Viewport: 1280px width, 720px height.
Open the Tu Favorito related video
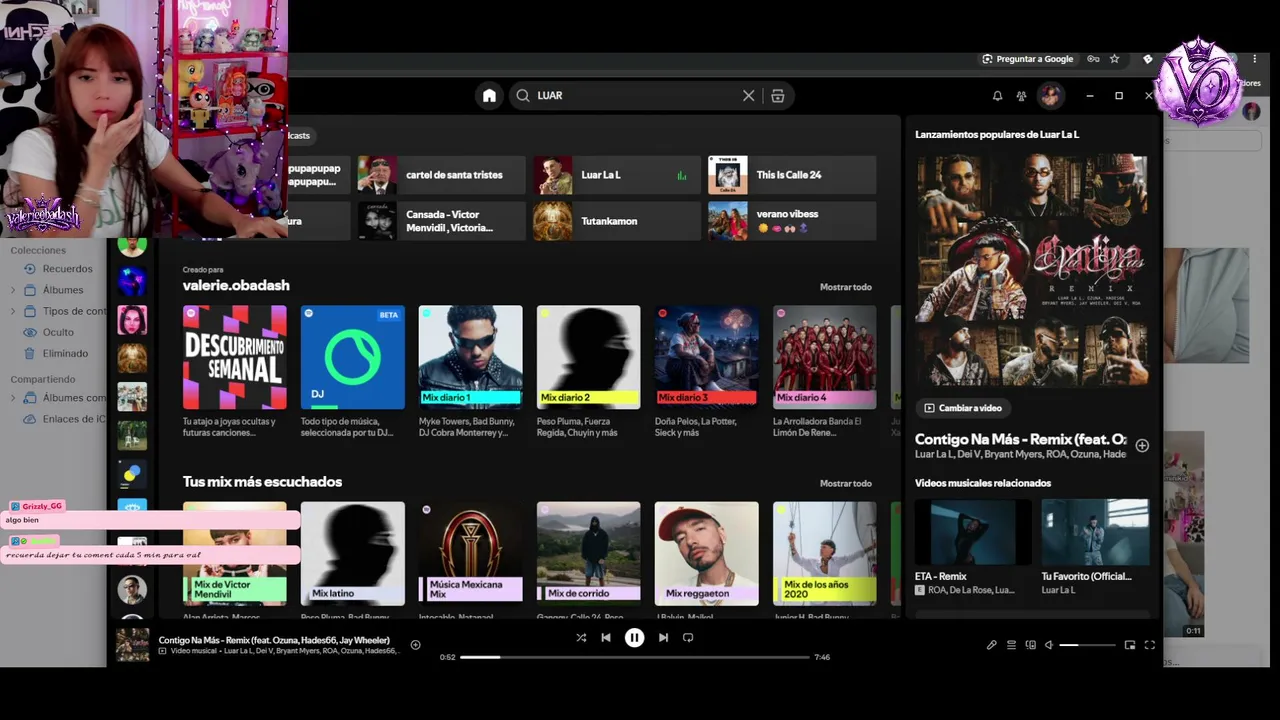(1095, 548)
